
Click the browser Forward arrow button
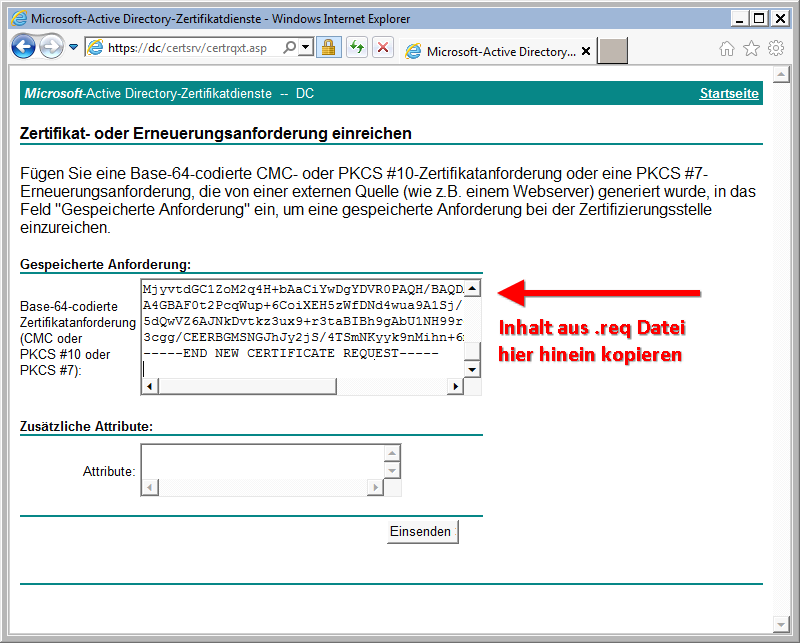(x=51, y=46)
